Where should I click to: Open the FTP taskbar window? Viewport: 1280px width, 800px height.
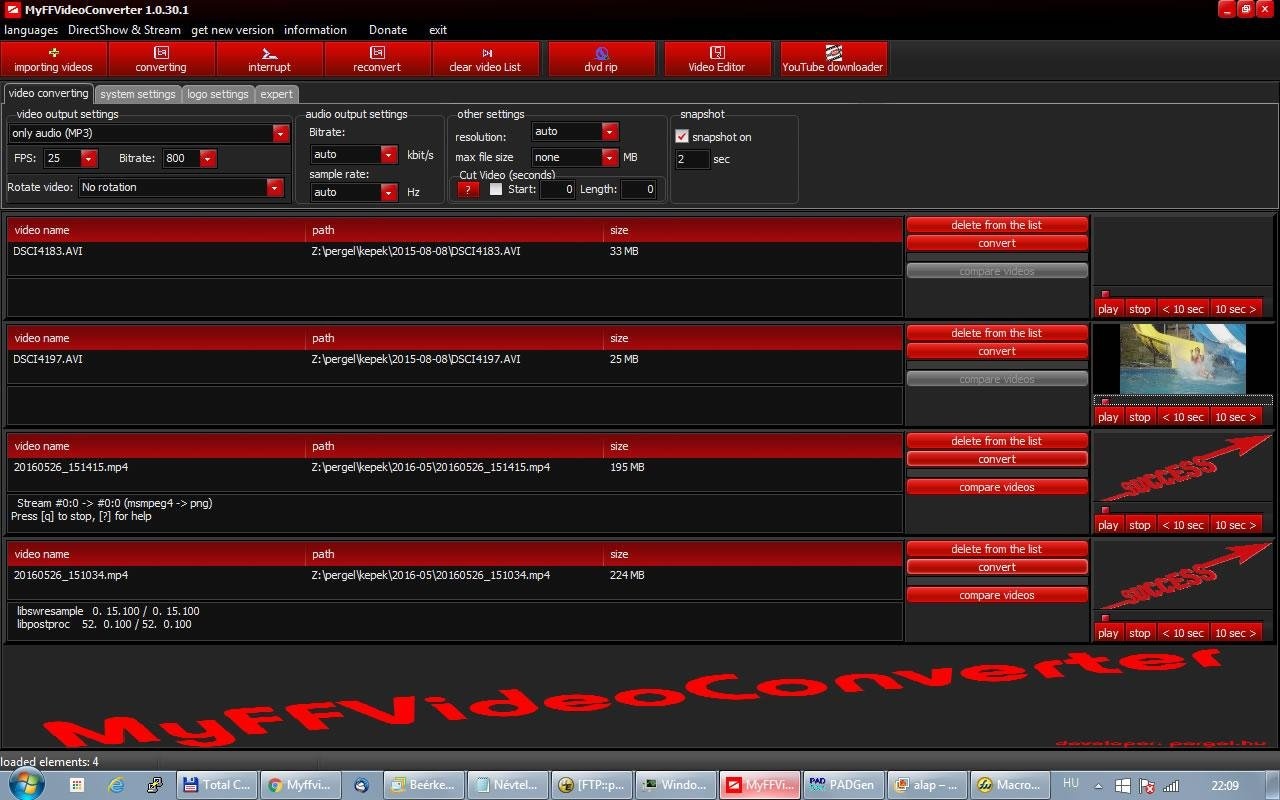(591, 785)
